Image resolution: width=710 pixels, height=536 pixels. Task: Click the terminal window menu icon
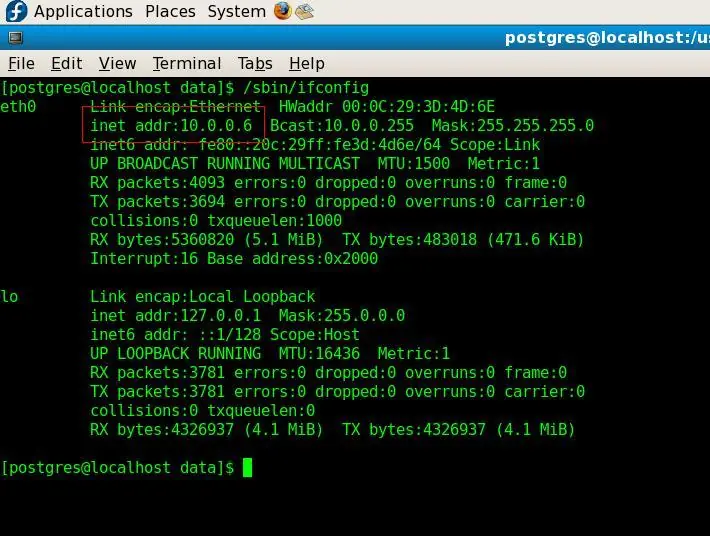tap(15, 38)
